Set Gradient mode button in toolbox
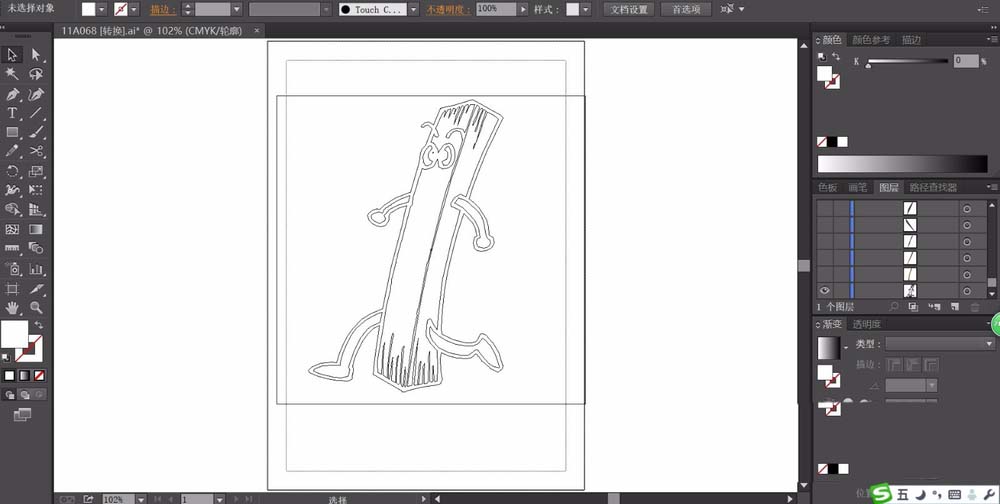Image resolution: width=1000 pixels, height=504 pixels. 24,376
